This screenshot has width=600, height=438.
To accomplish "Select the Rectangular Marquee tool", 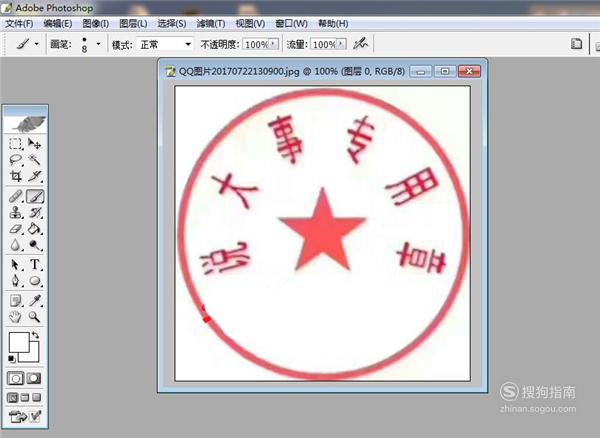I will pyautogui.click(x=16, y=144).
